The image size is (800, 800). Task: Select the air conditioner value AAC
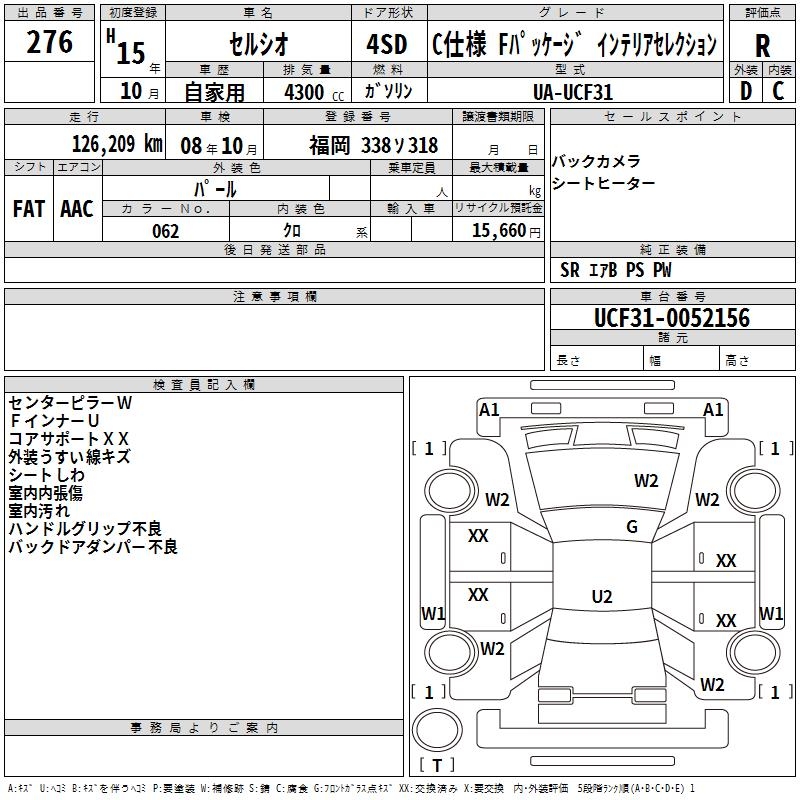[77, 209]
